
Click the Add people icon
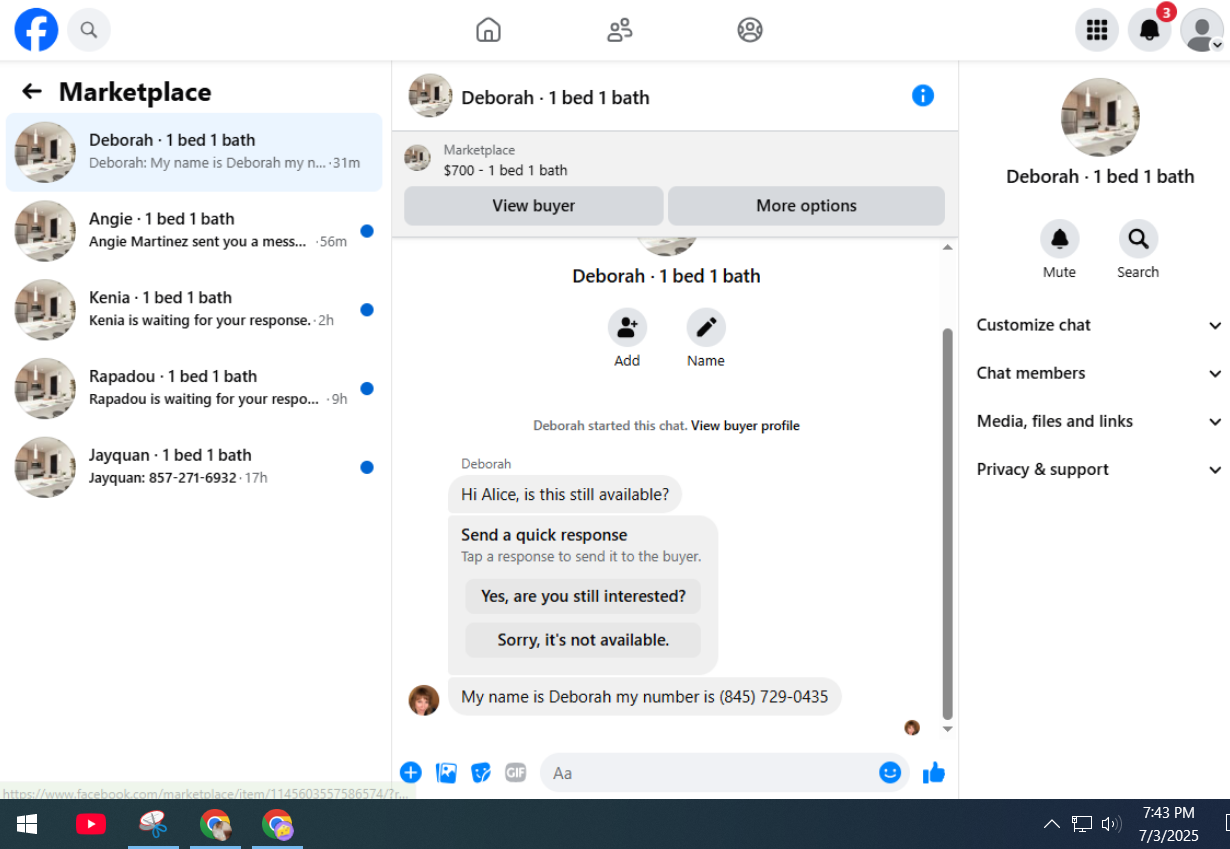[x=627, y=327]
